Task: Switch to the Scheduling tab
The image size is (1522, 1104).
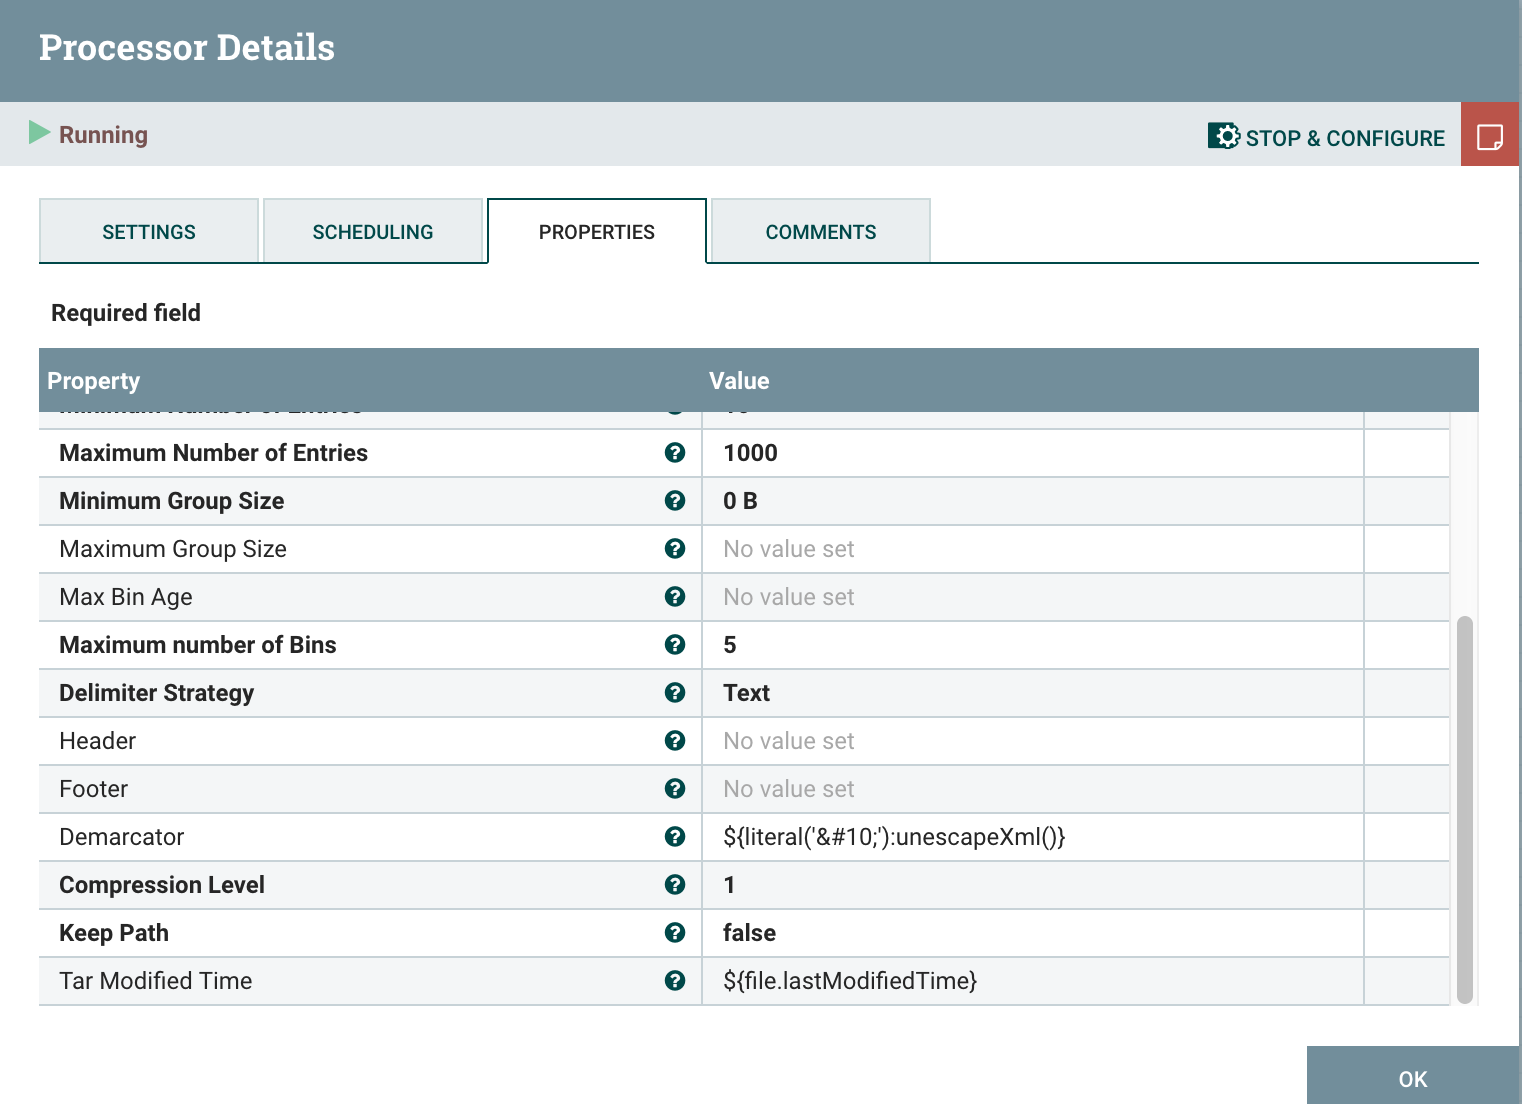Action: click(x=373, y=231)
